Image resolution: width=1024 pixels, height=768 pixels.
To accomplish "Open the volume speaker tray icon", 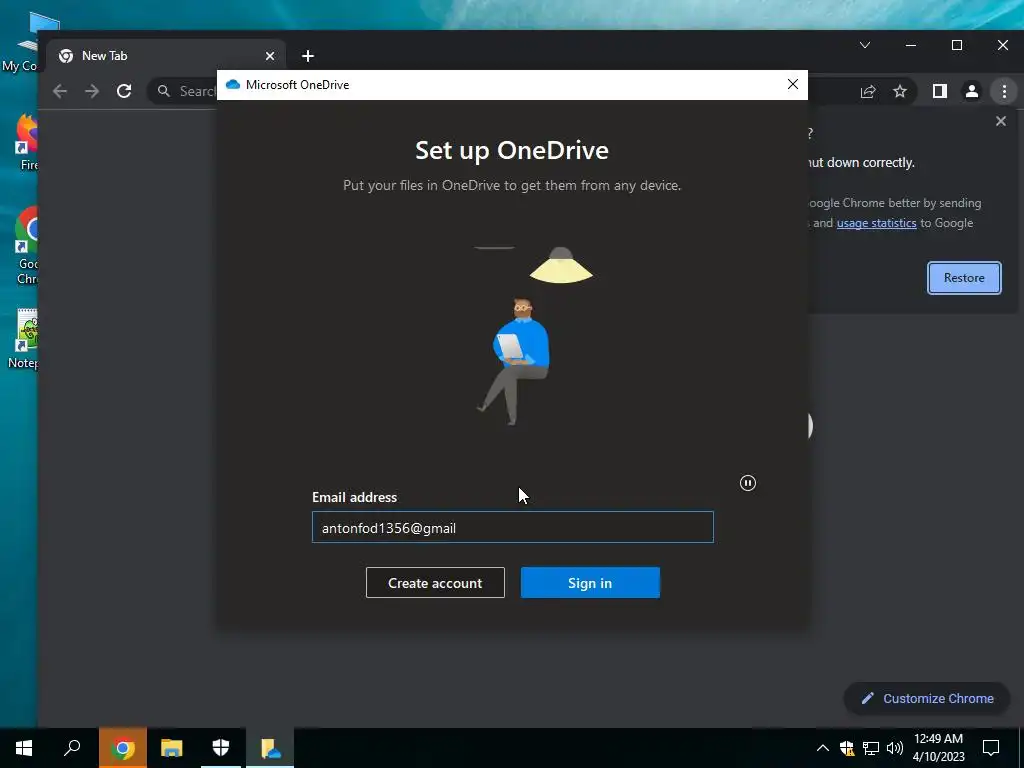I will click(895, 748).
